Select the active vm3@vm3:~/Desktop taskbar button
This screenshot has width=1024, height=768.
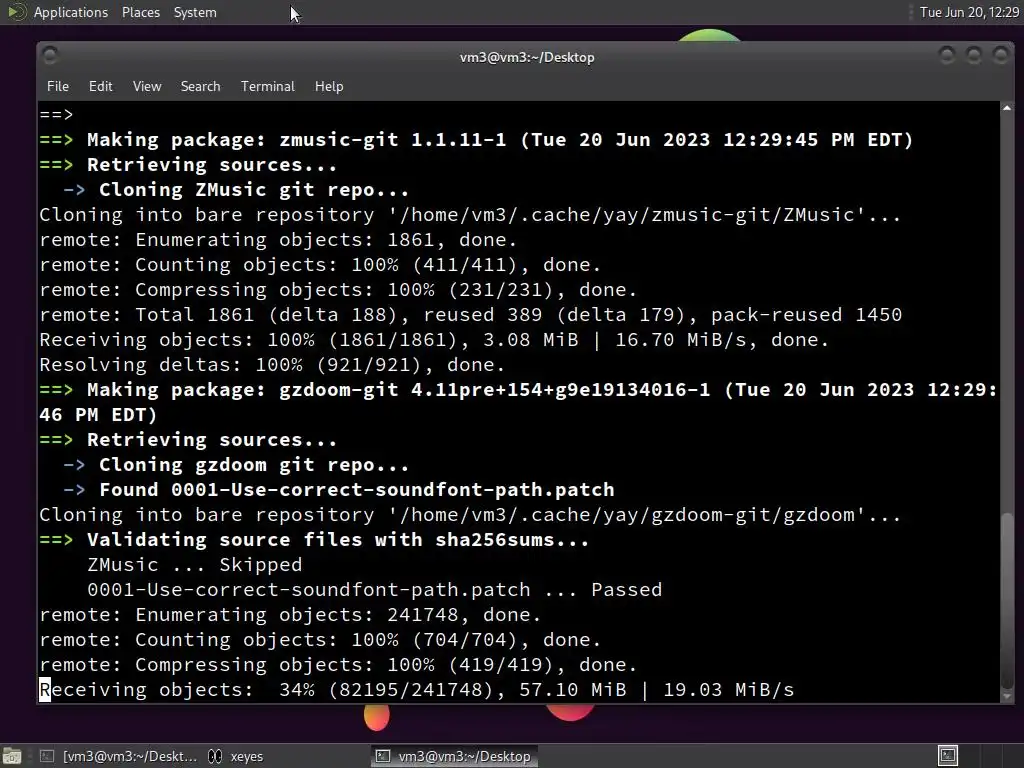pos(455,756)
